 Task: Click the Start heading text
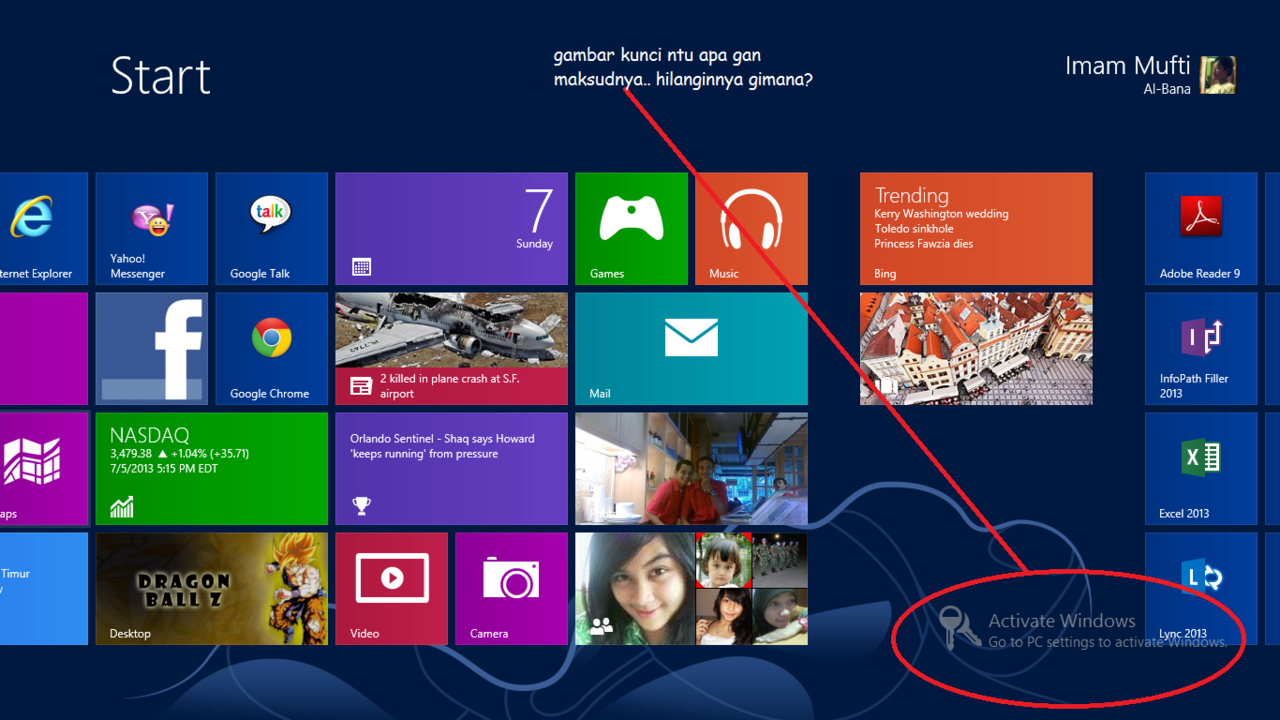coord(161,76)
